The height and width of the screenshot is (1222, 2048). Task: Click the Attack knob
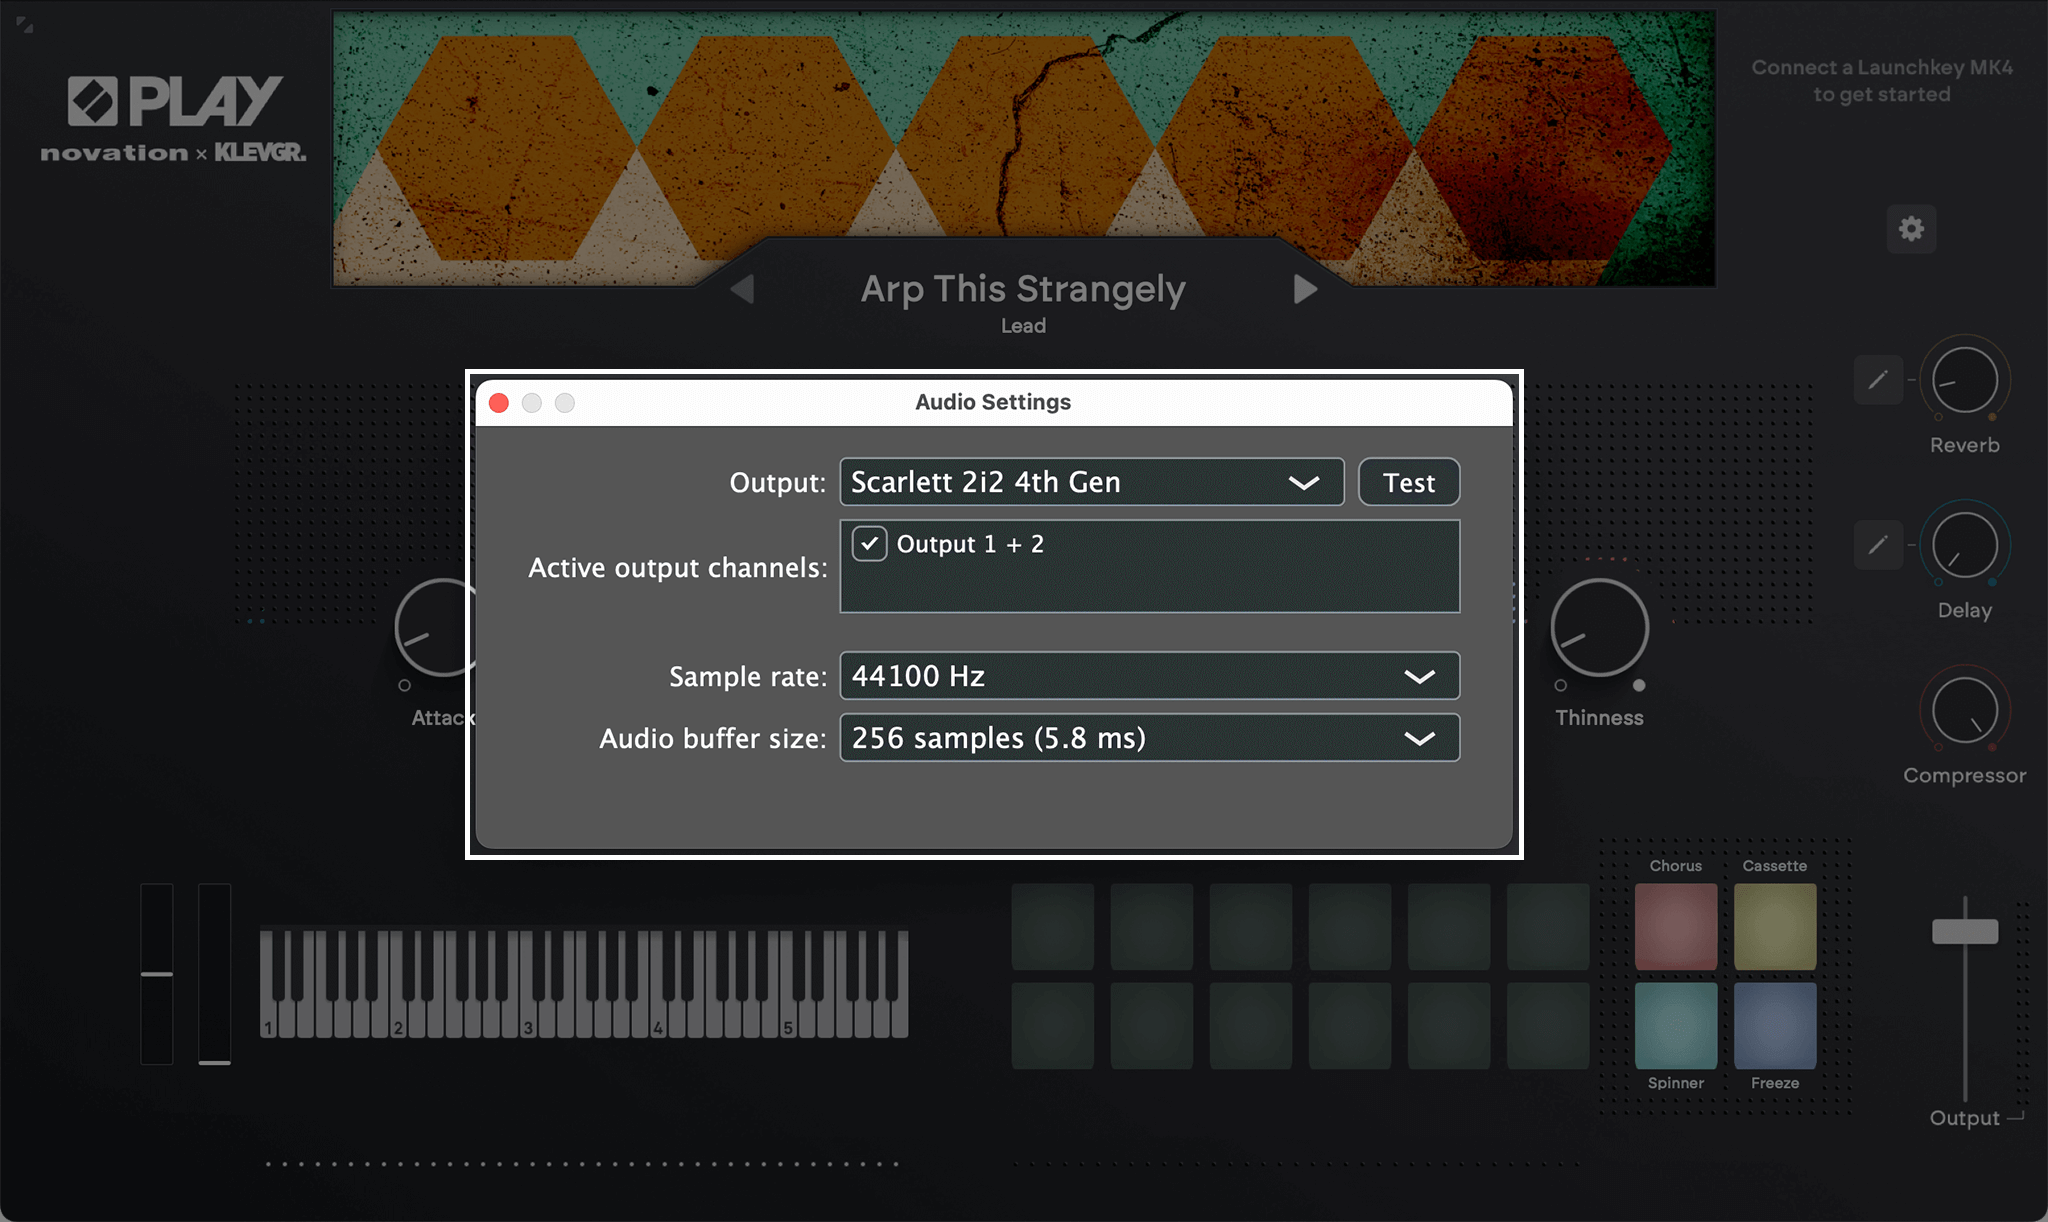[x=435, y=628]
